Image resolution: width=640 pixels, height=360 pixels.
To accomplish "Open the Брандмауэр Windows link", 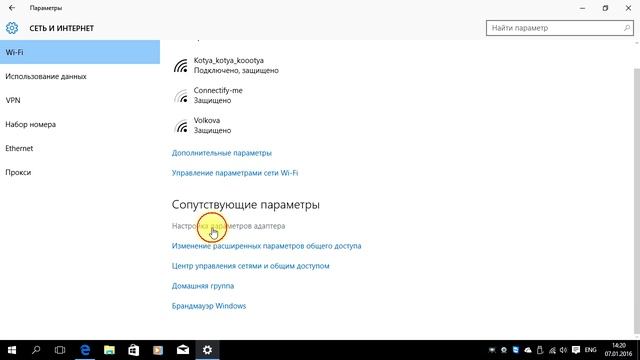I will click(209, 306).
